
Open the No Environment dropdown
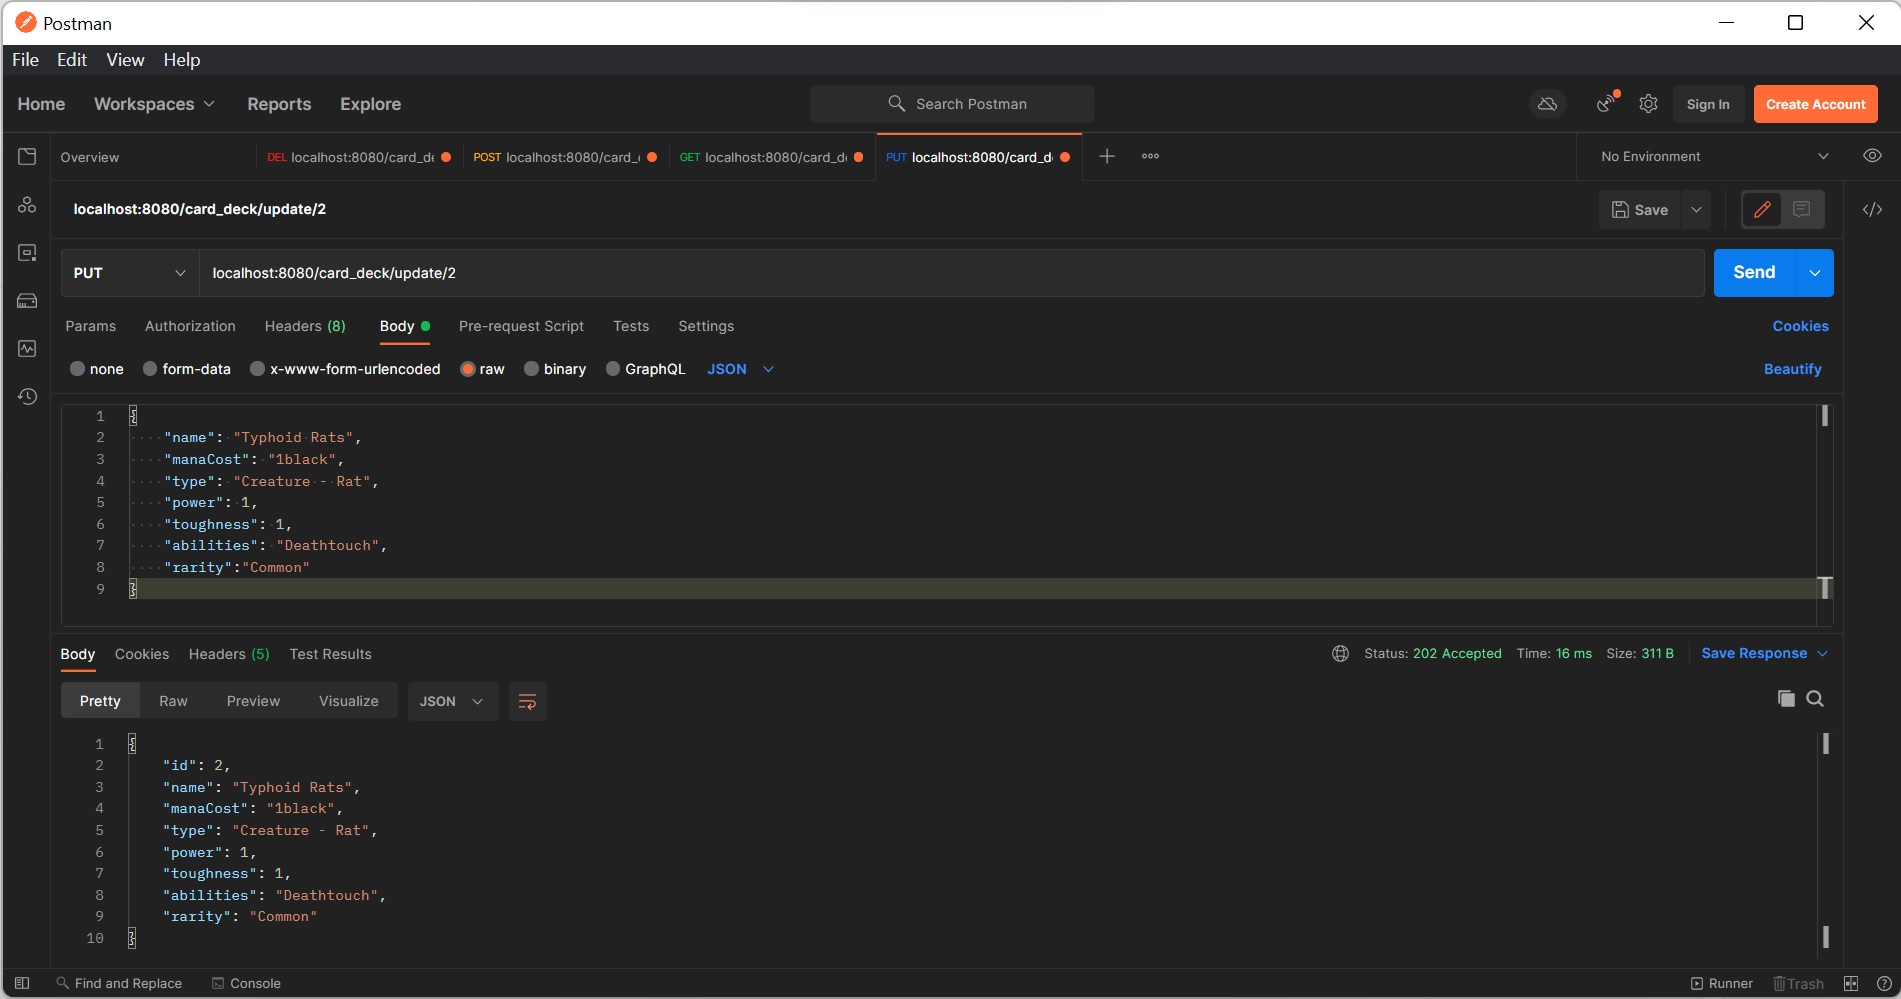pyautogui.click(x=1714, y=157)
